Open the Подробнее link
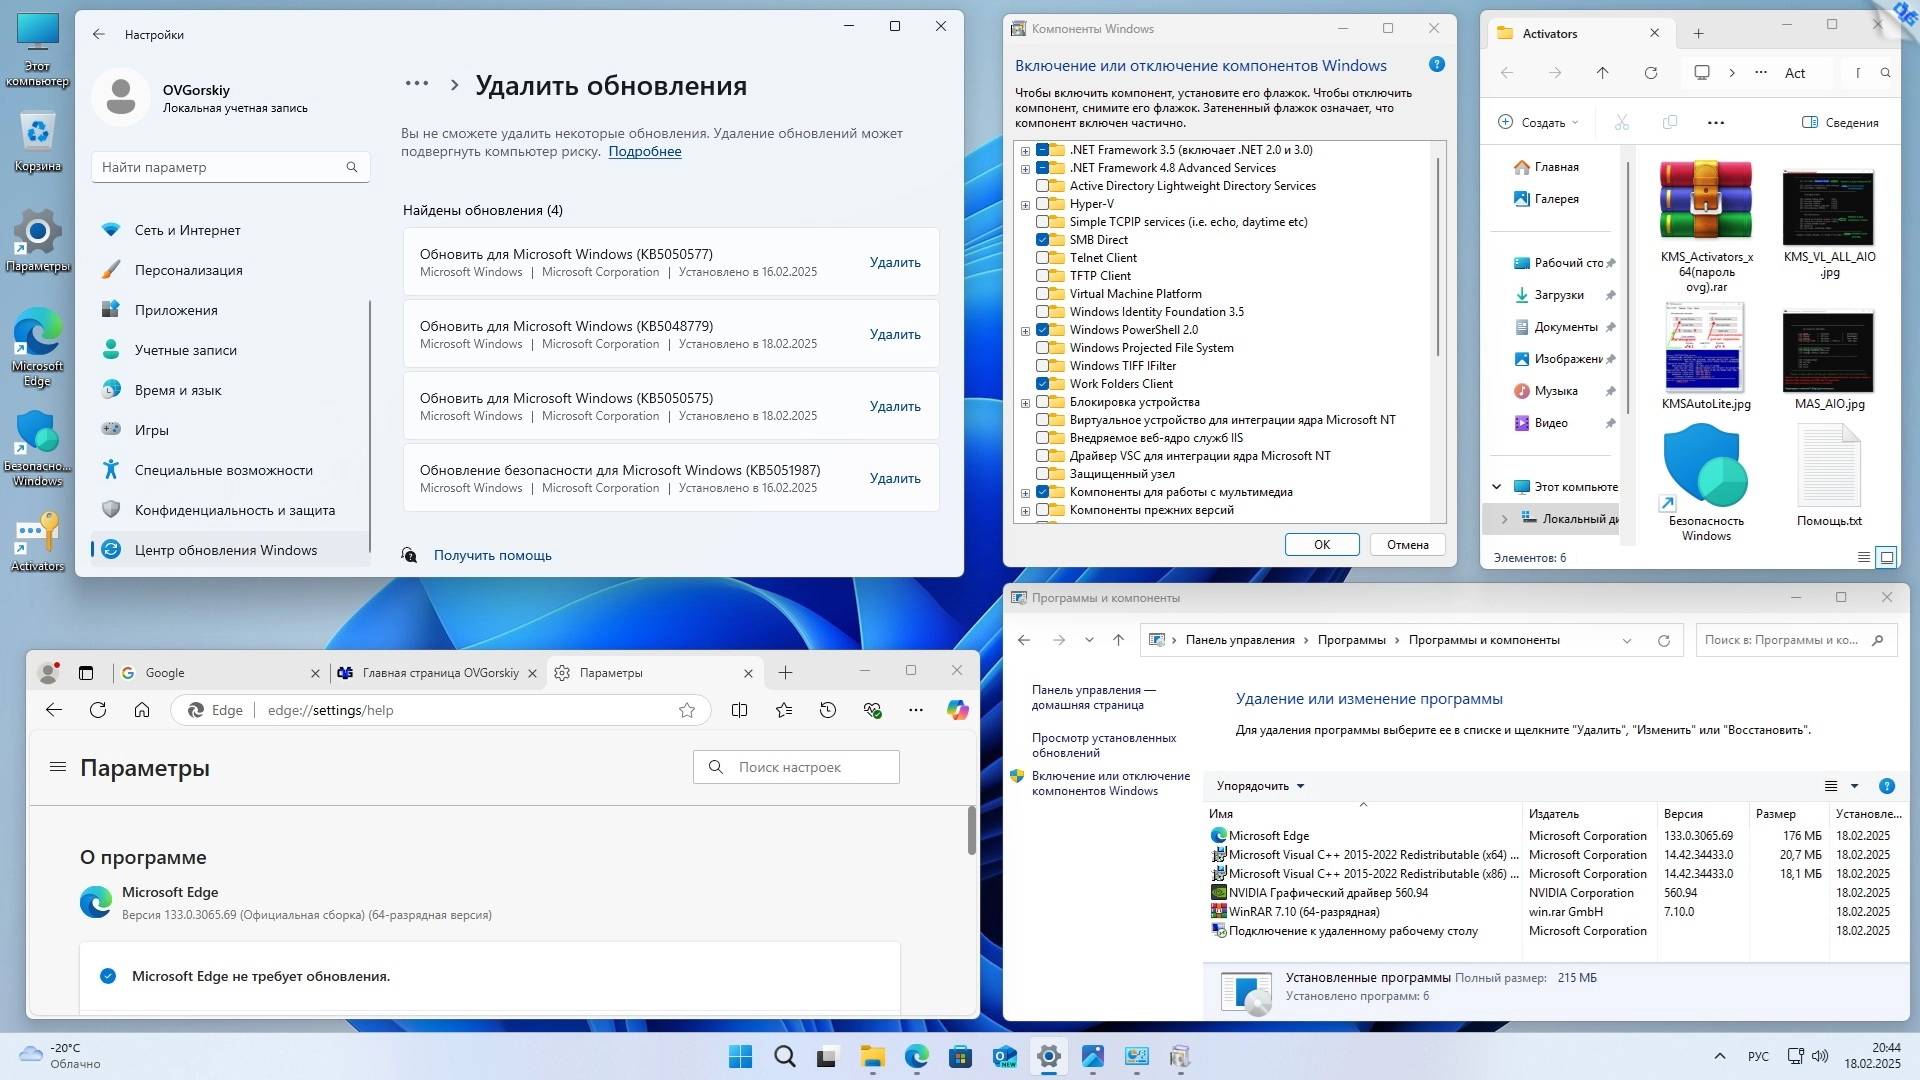The width and height of the screenshot is (1920, 1080). (645, 152)
